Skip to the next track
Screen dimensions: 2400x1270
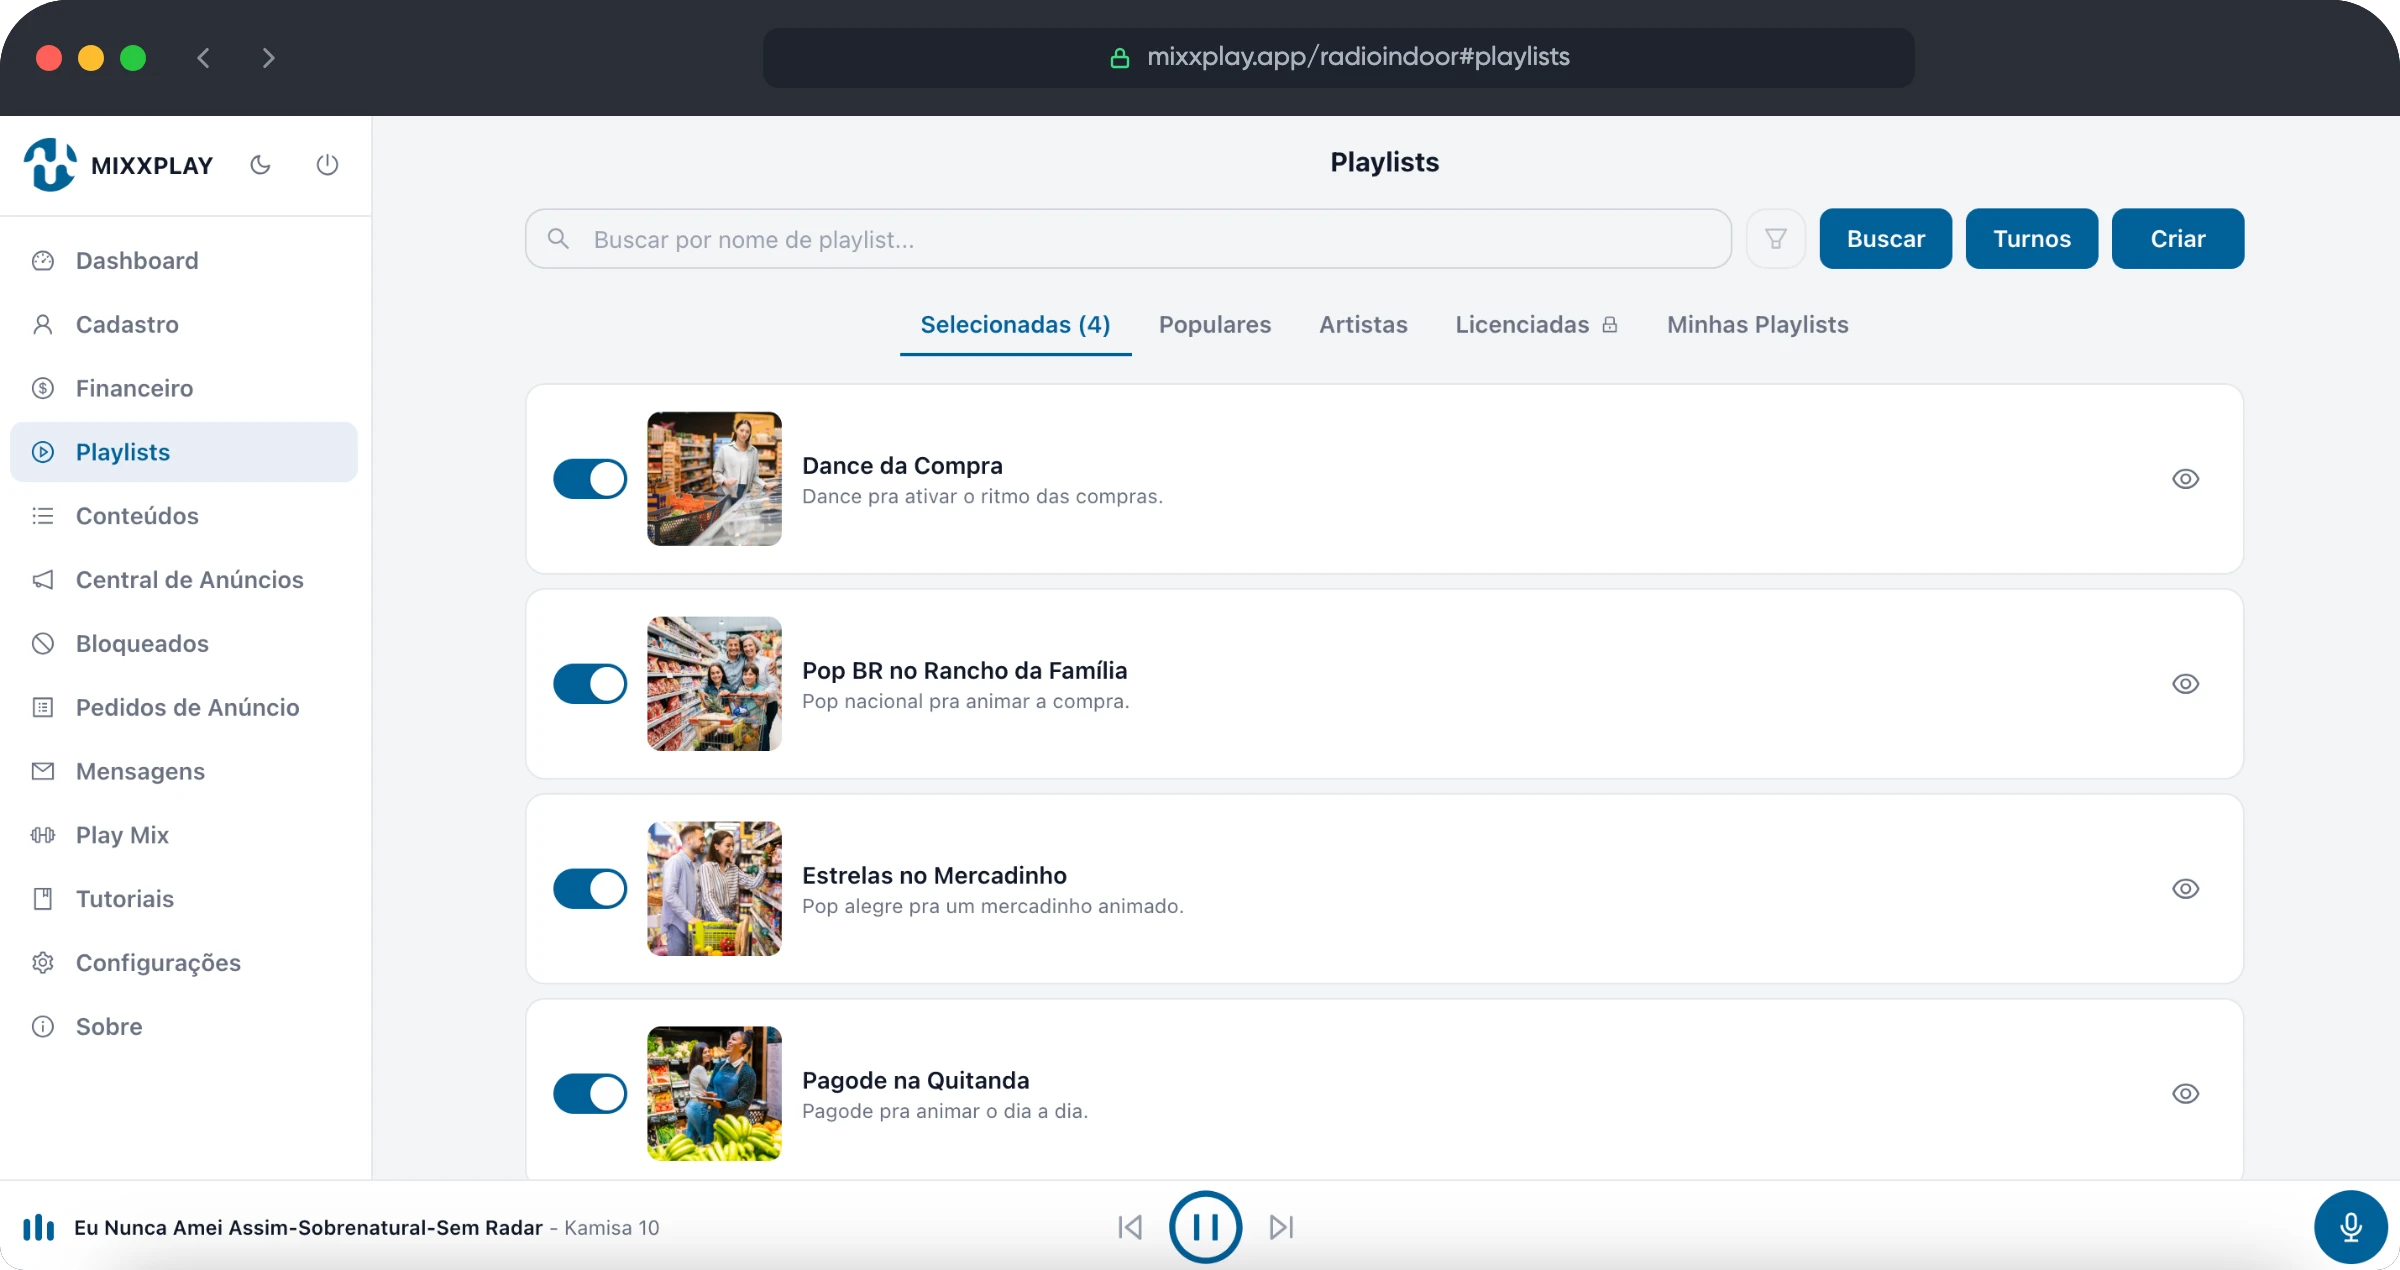click(x=1281, y=1227)
